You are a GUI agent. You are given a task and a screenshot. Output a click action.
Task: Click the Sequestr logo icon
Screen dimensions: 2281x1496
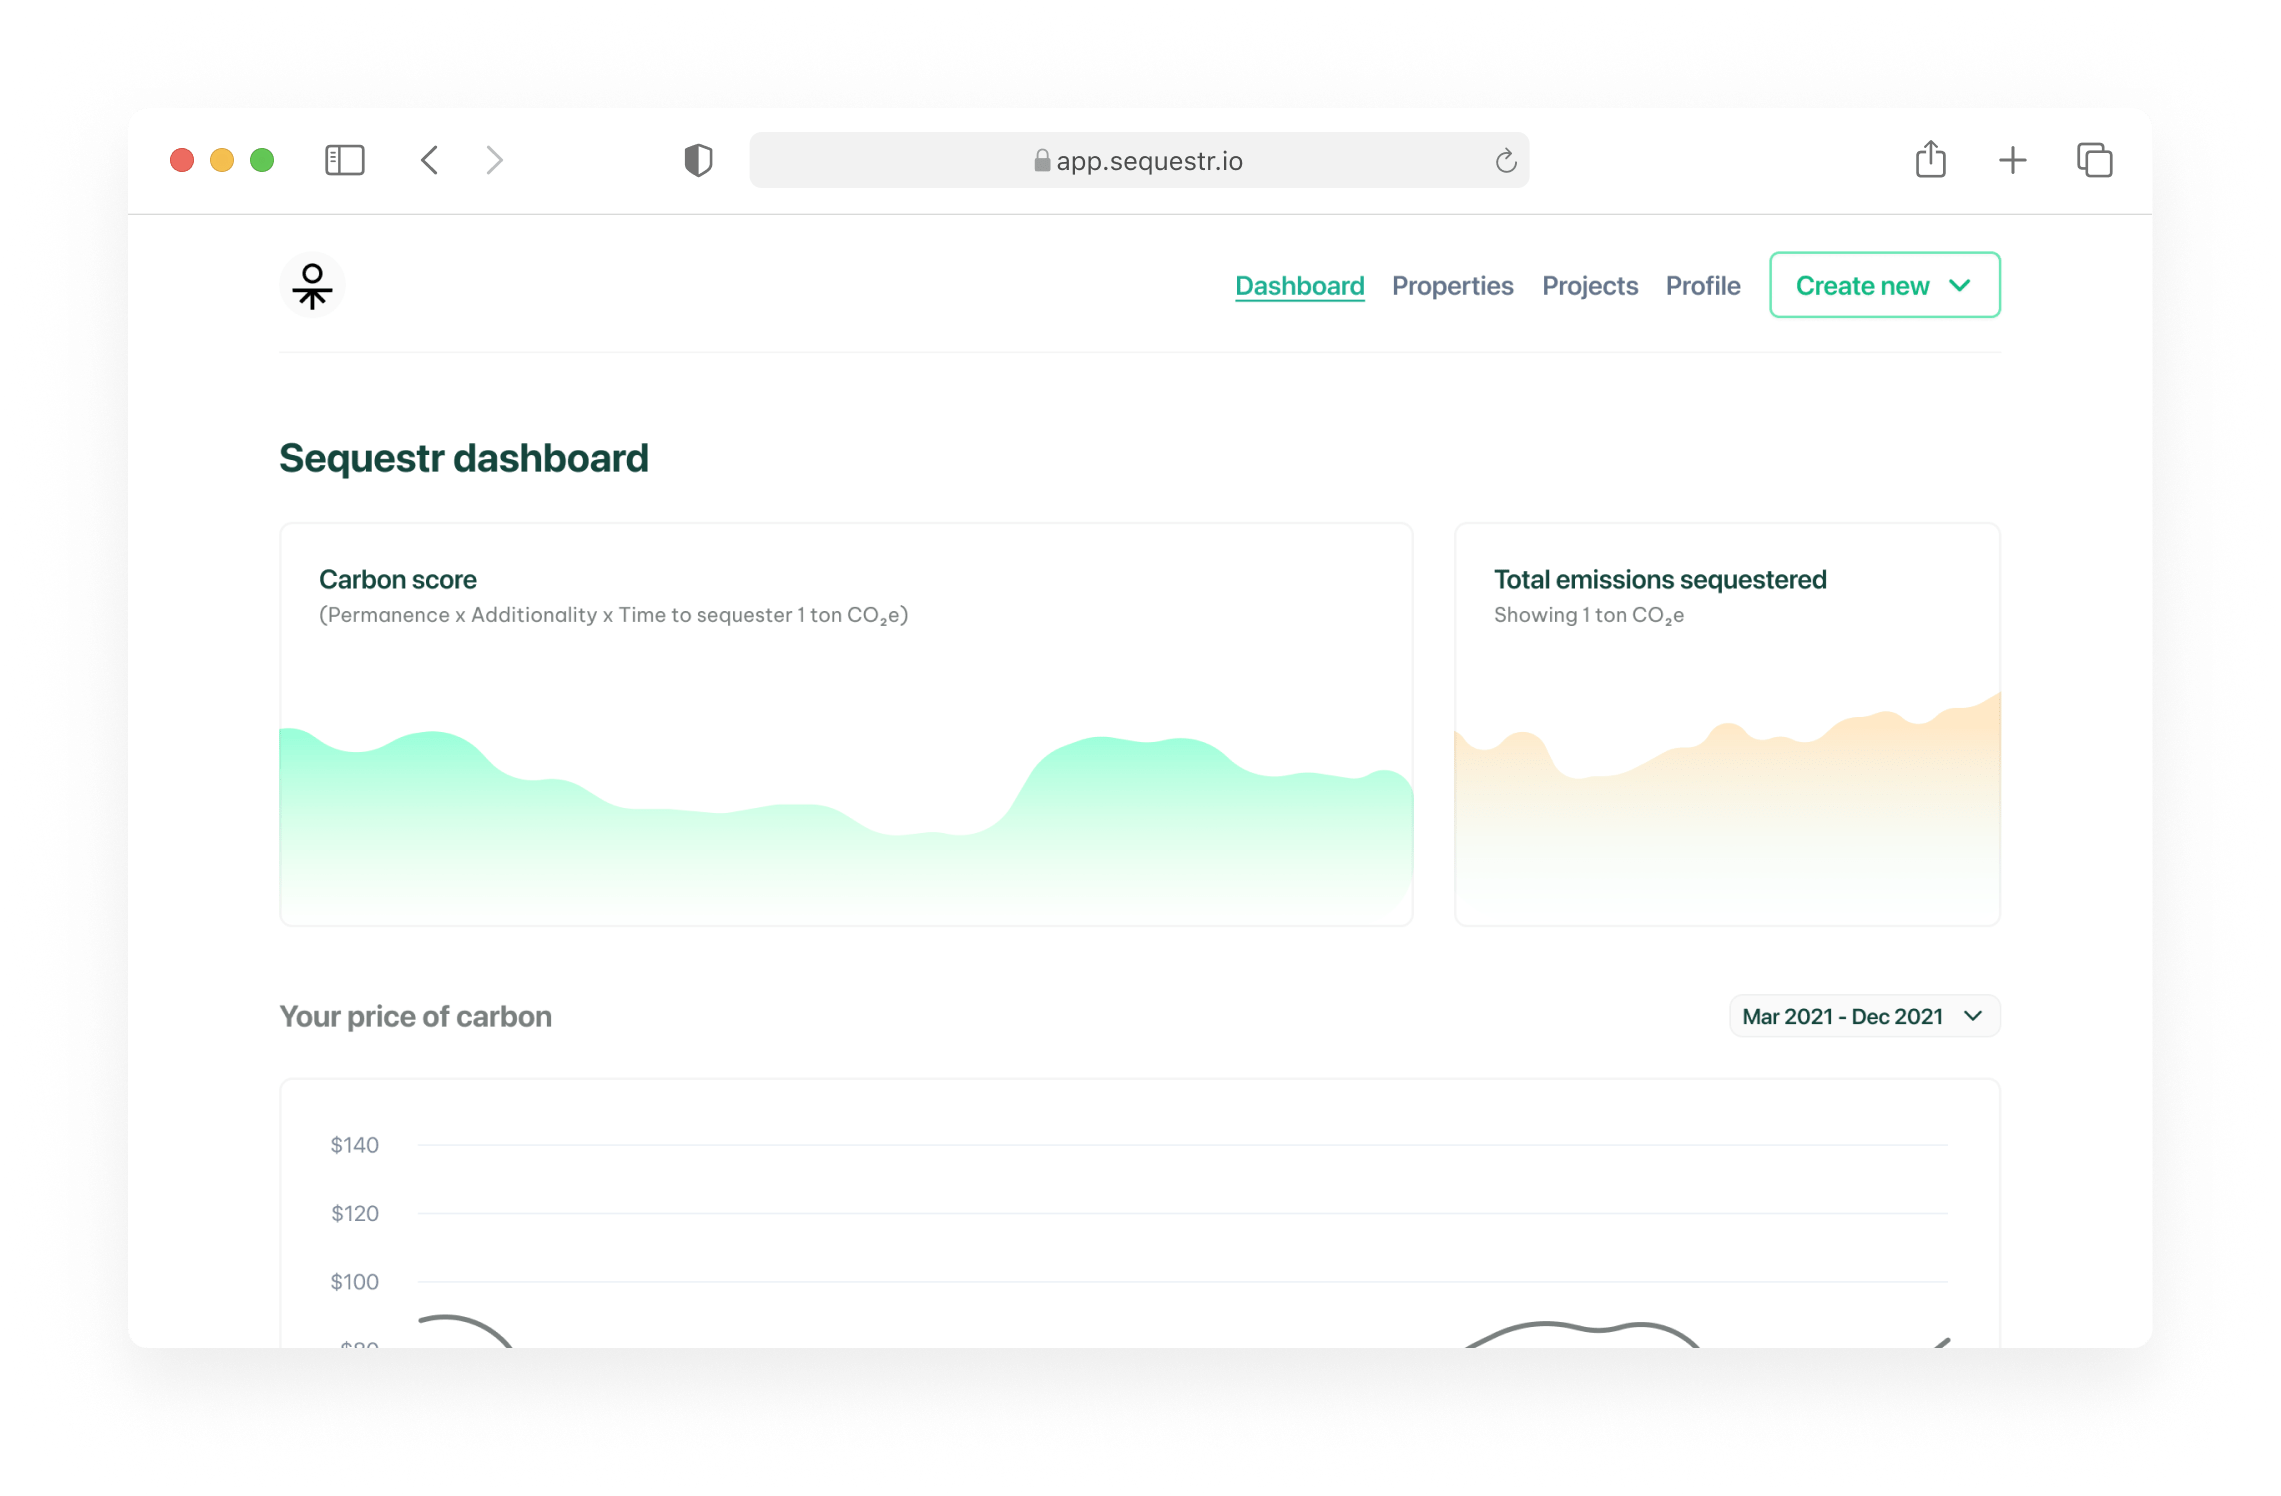[x=312, y=286]
